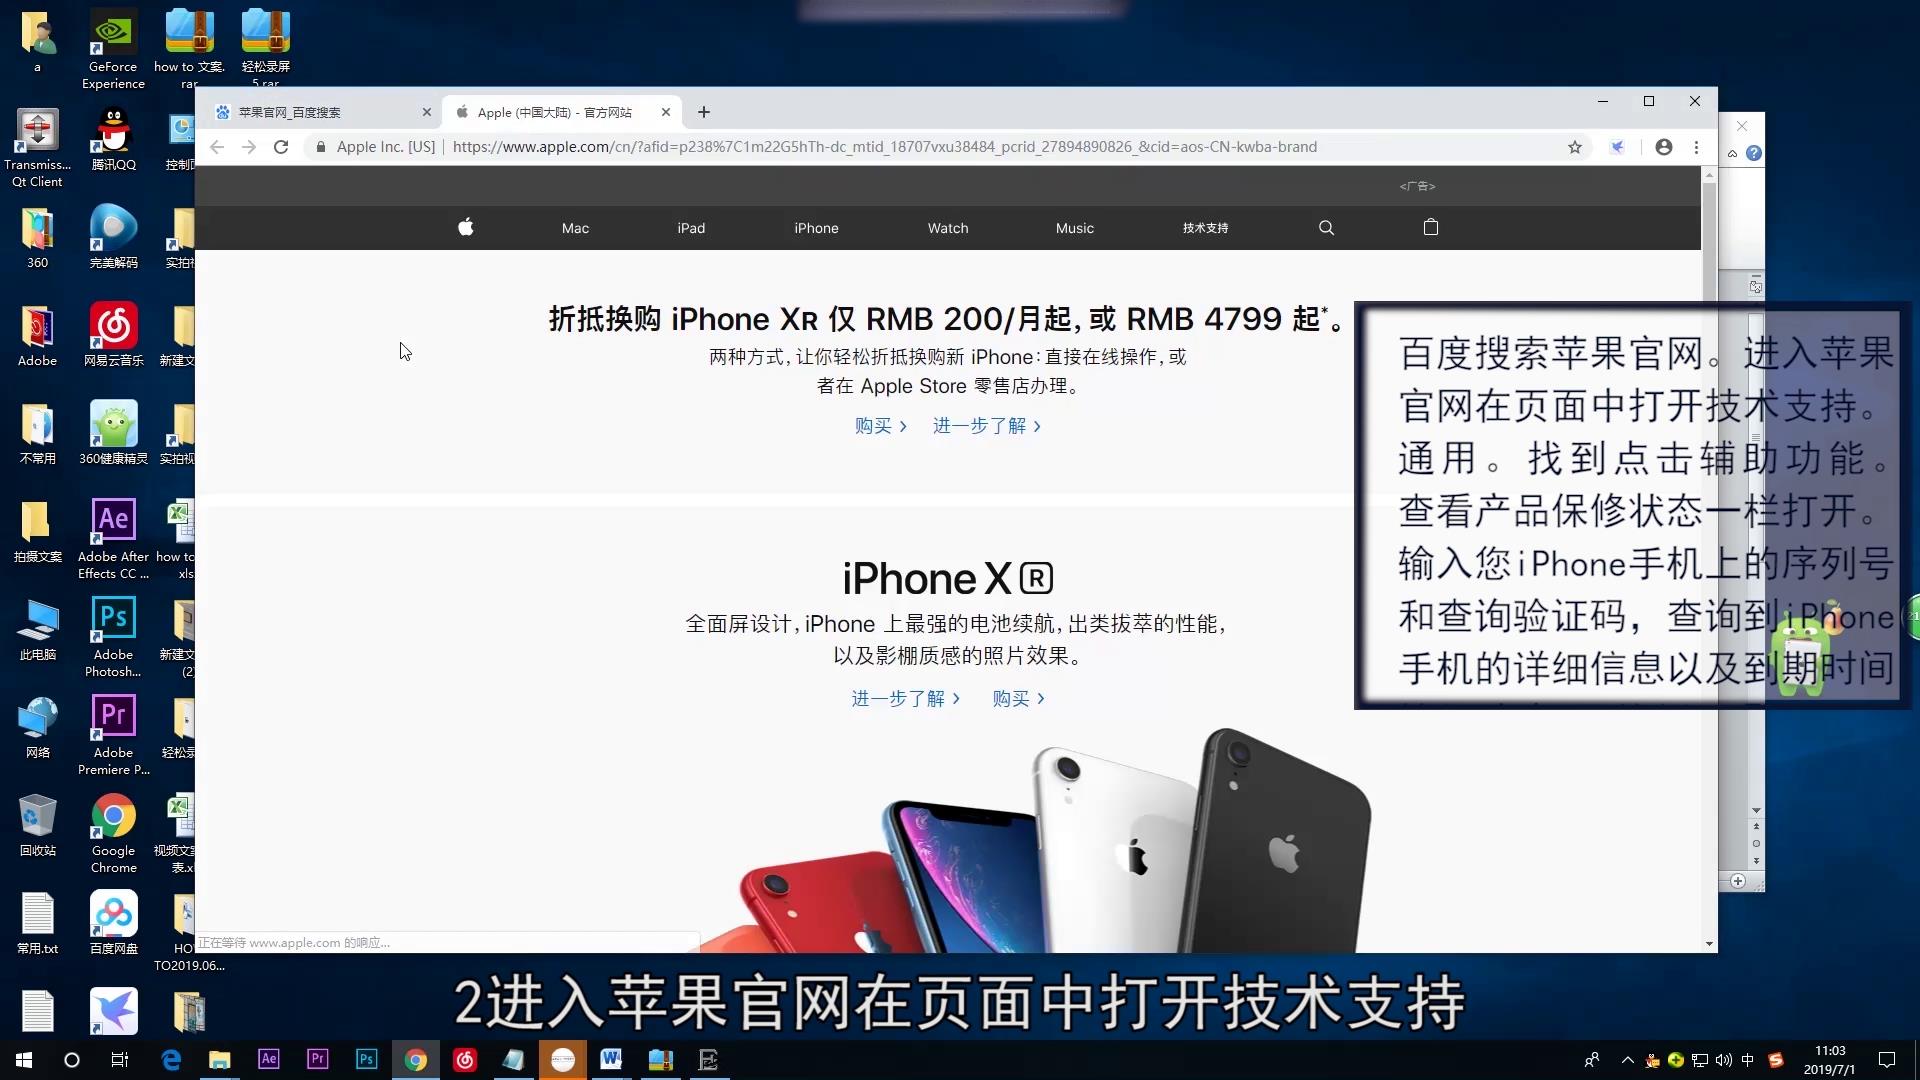Select iPad tab in Apple navbar
Screen dimensions: 1920x1080
coord(691,227)
